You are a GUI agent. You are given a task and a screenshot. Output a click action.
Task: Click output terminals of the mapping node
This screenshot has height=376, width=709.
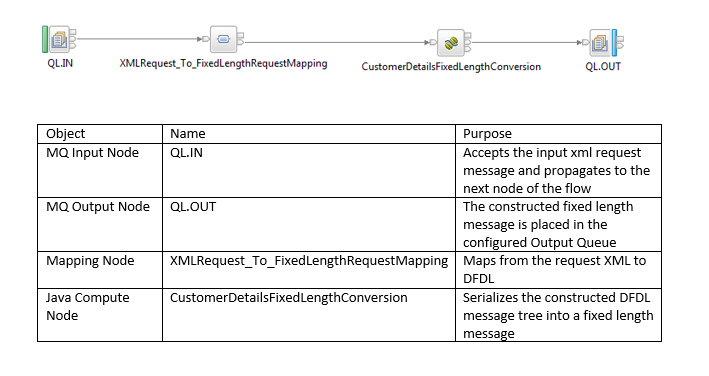coord(241,39)
